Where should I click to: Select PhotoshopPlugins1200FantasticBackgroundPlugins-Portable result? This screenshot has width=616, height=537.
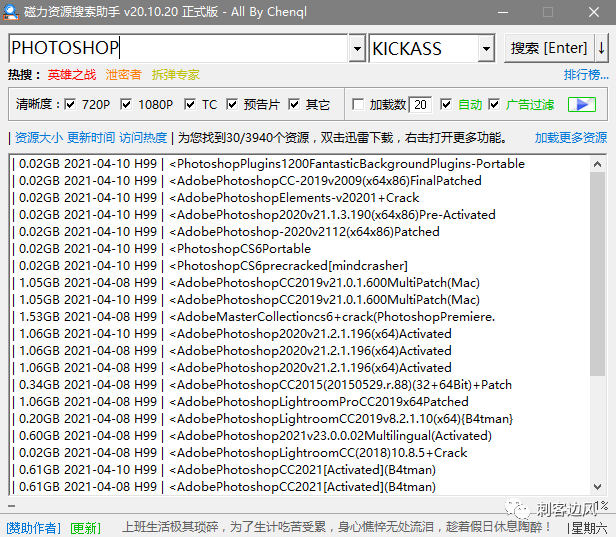click(301, 164)
